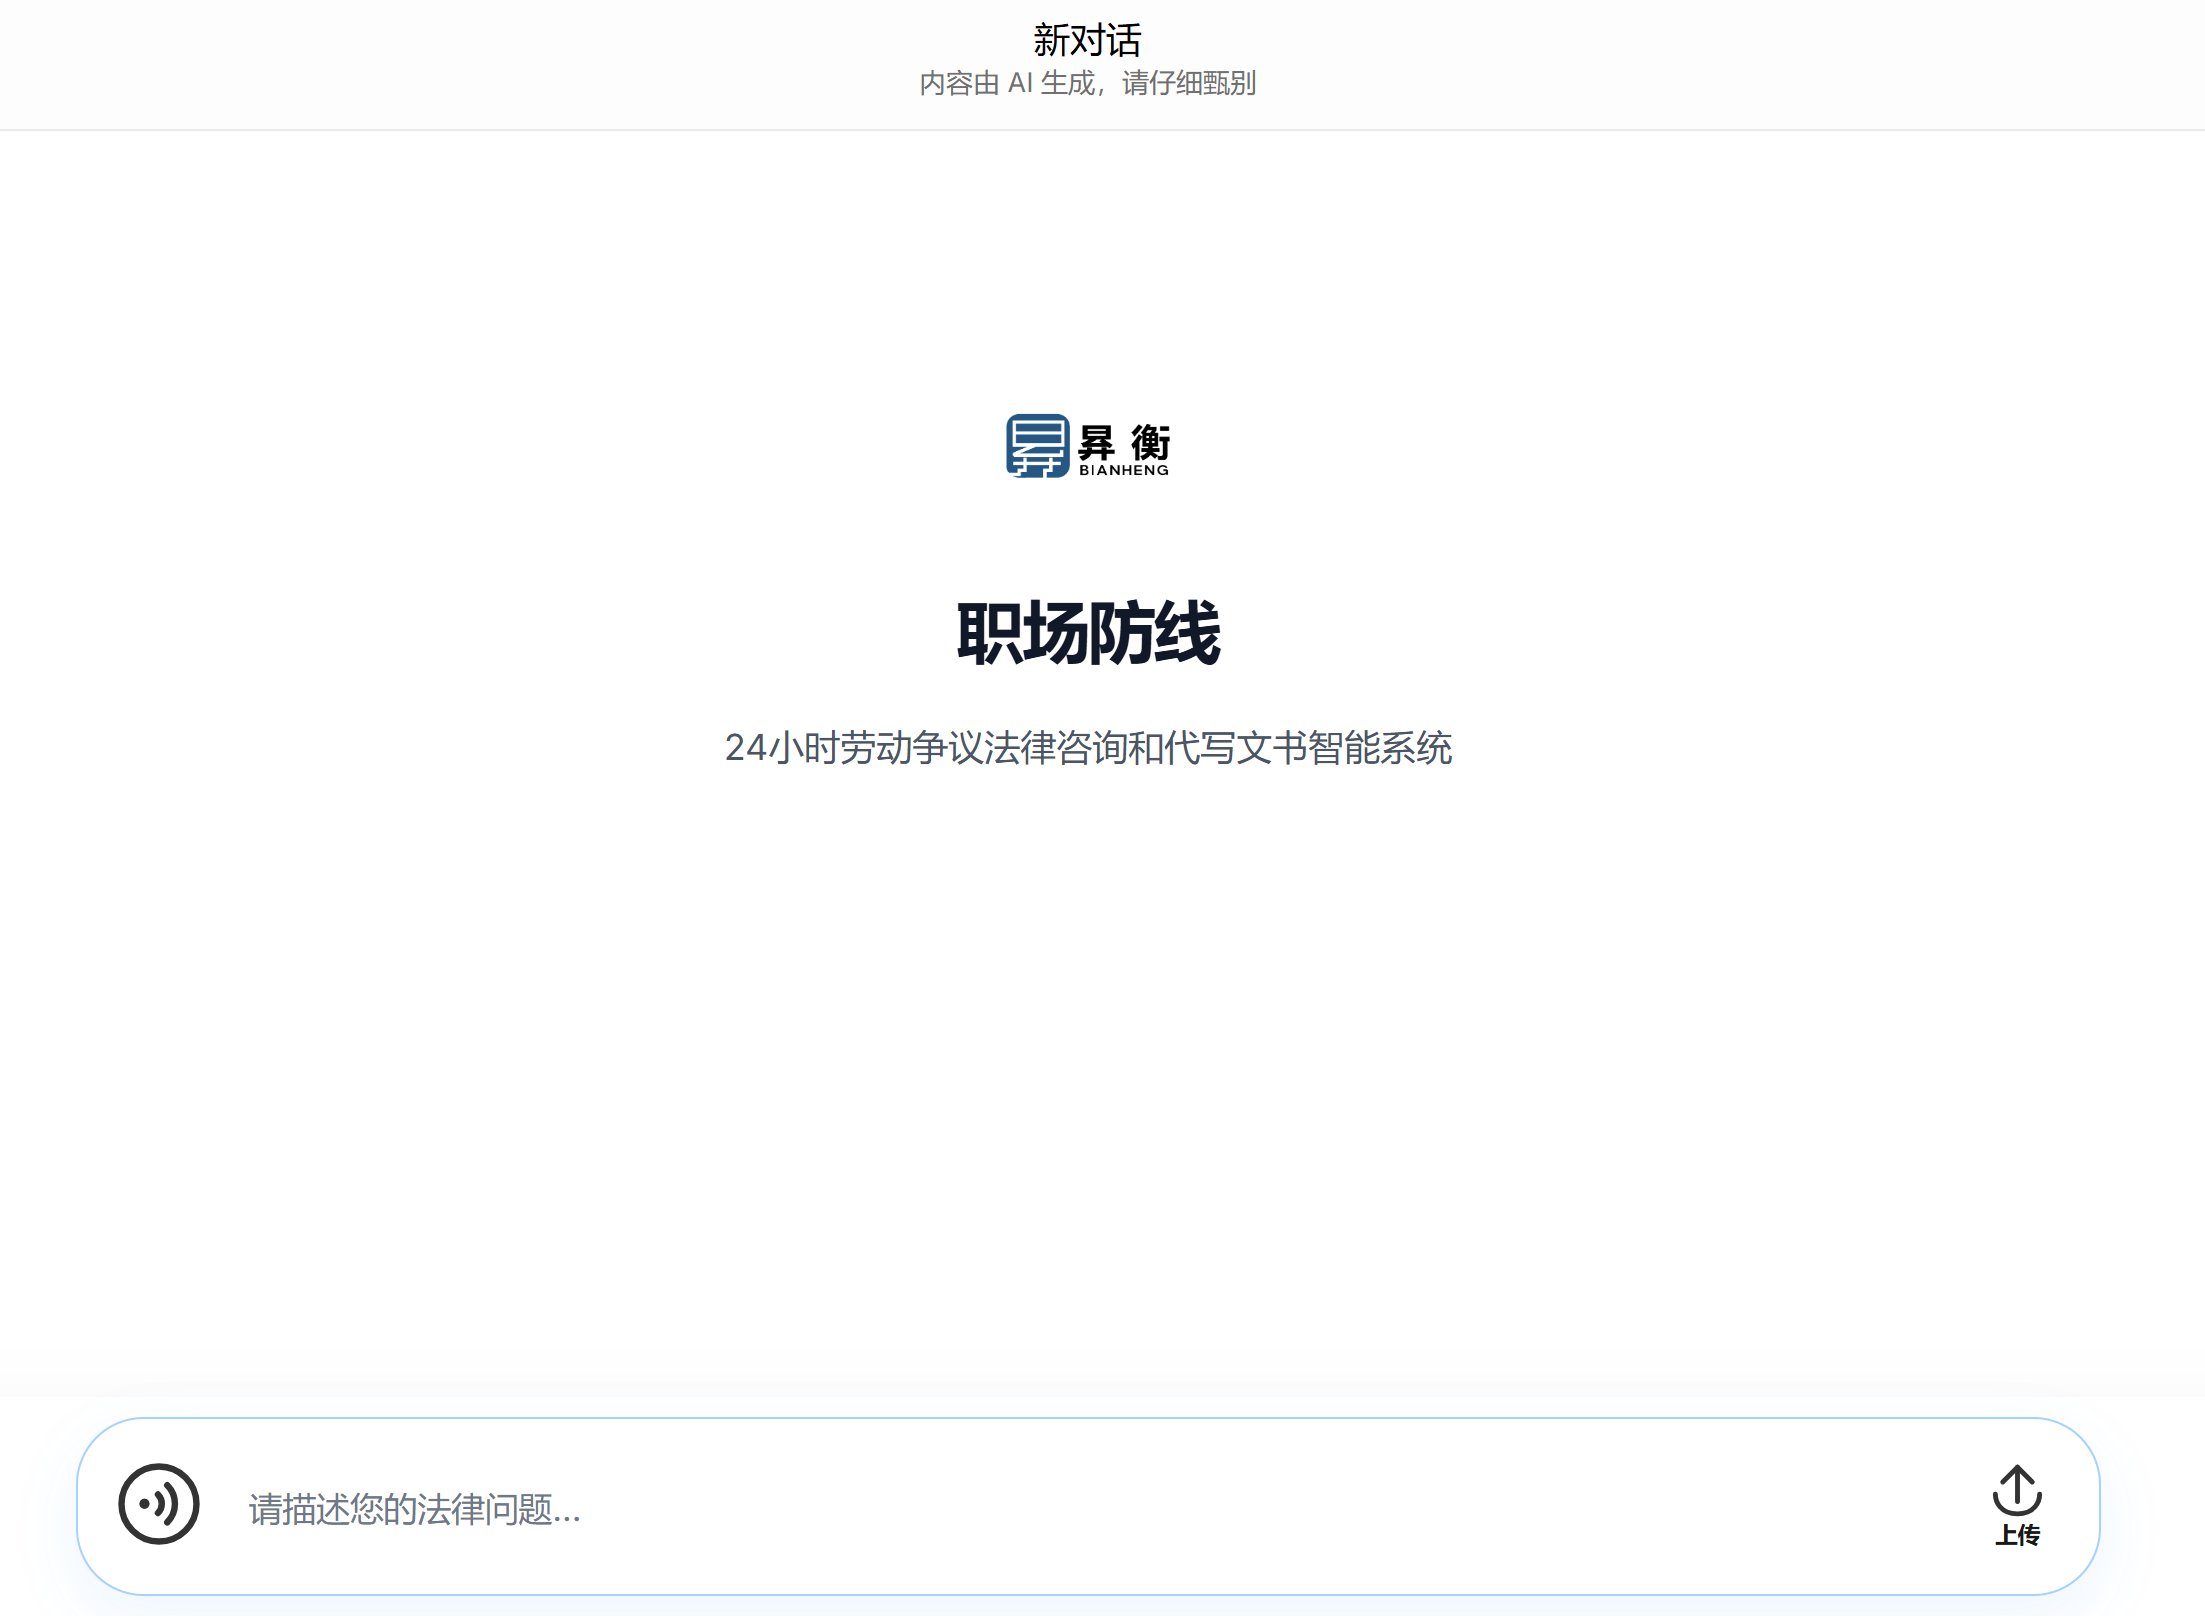Click the Bianheng logo
The width and height of the screenshot is (2205, 1616).
pyautogui.click(x=1088, y=446)
